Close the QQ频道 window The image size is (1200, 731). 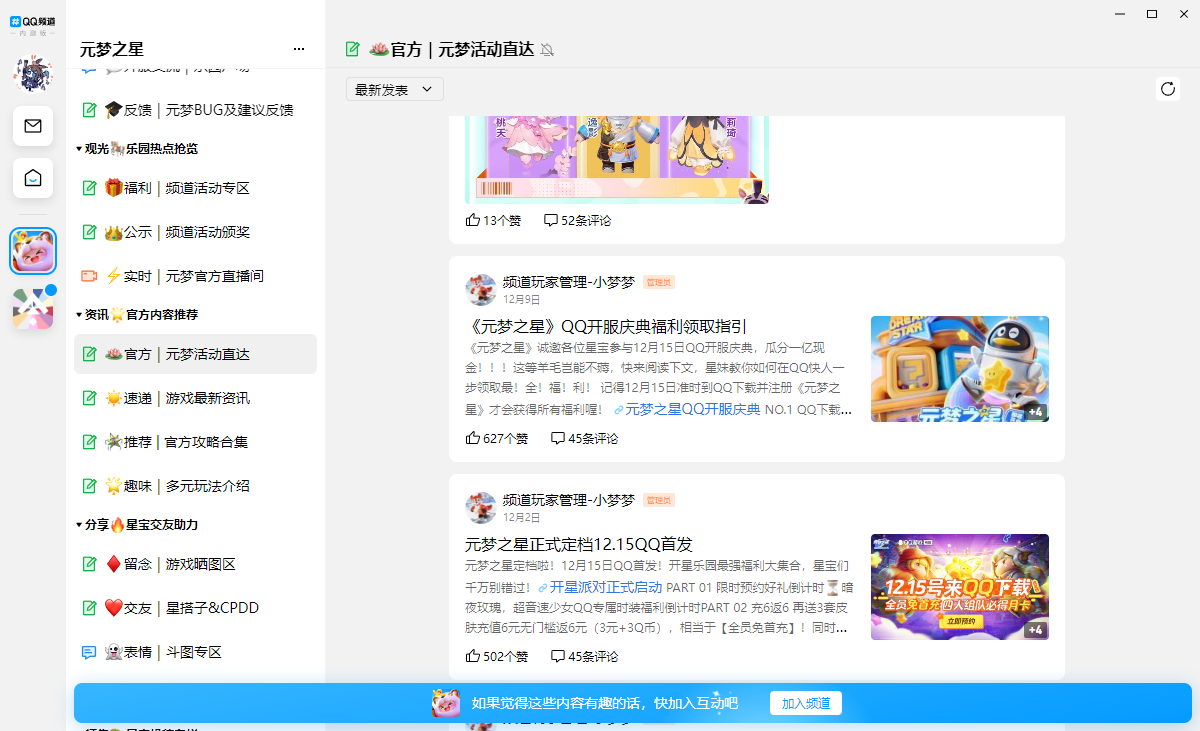click(x=1185, y=14)
